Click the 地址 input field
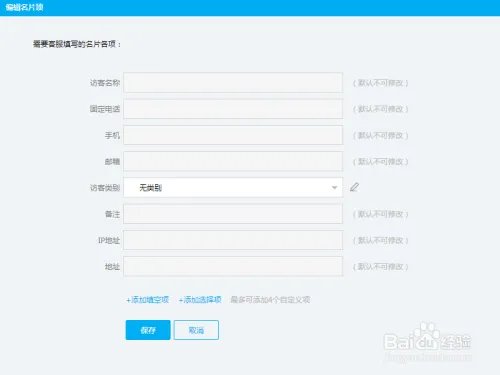500x375 pixels. pyautogui.click(x=233, y=267)
